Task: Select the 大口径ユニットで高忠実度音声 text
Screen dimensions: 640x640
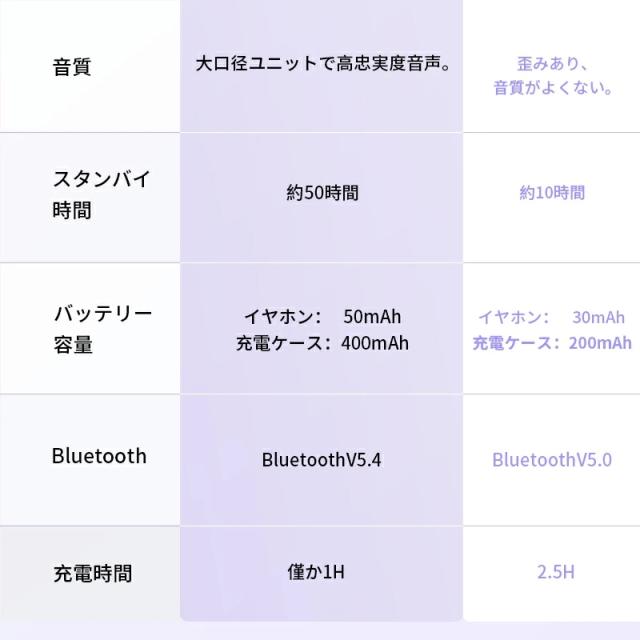Action: (321, 64)
